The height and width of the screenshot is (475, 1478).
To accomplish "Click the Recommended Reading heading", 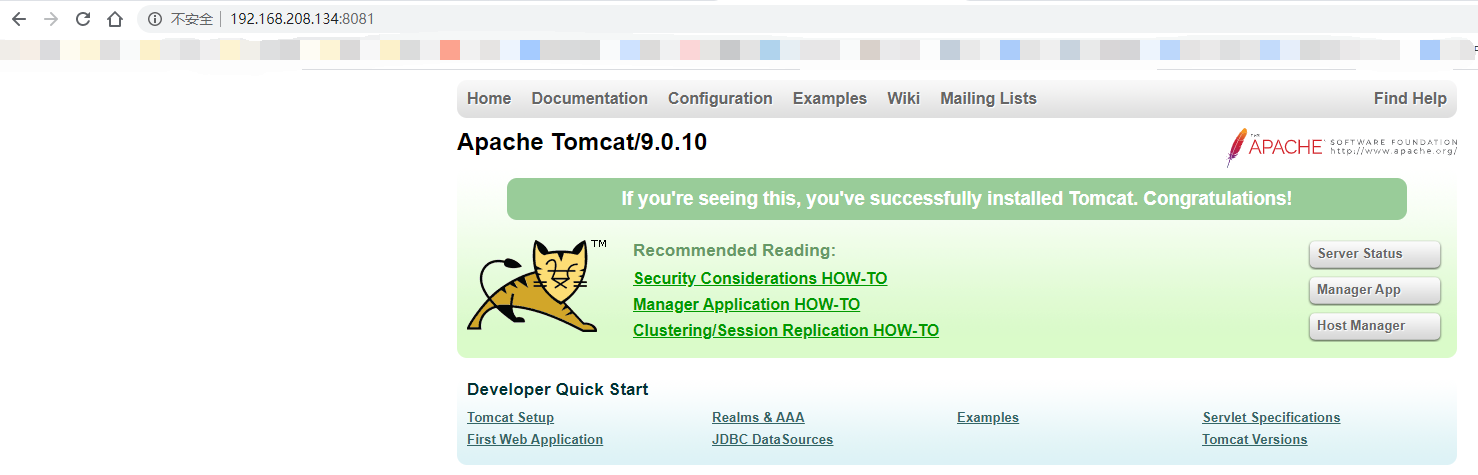I will point(734,250).
